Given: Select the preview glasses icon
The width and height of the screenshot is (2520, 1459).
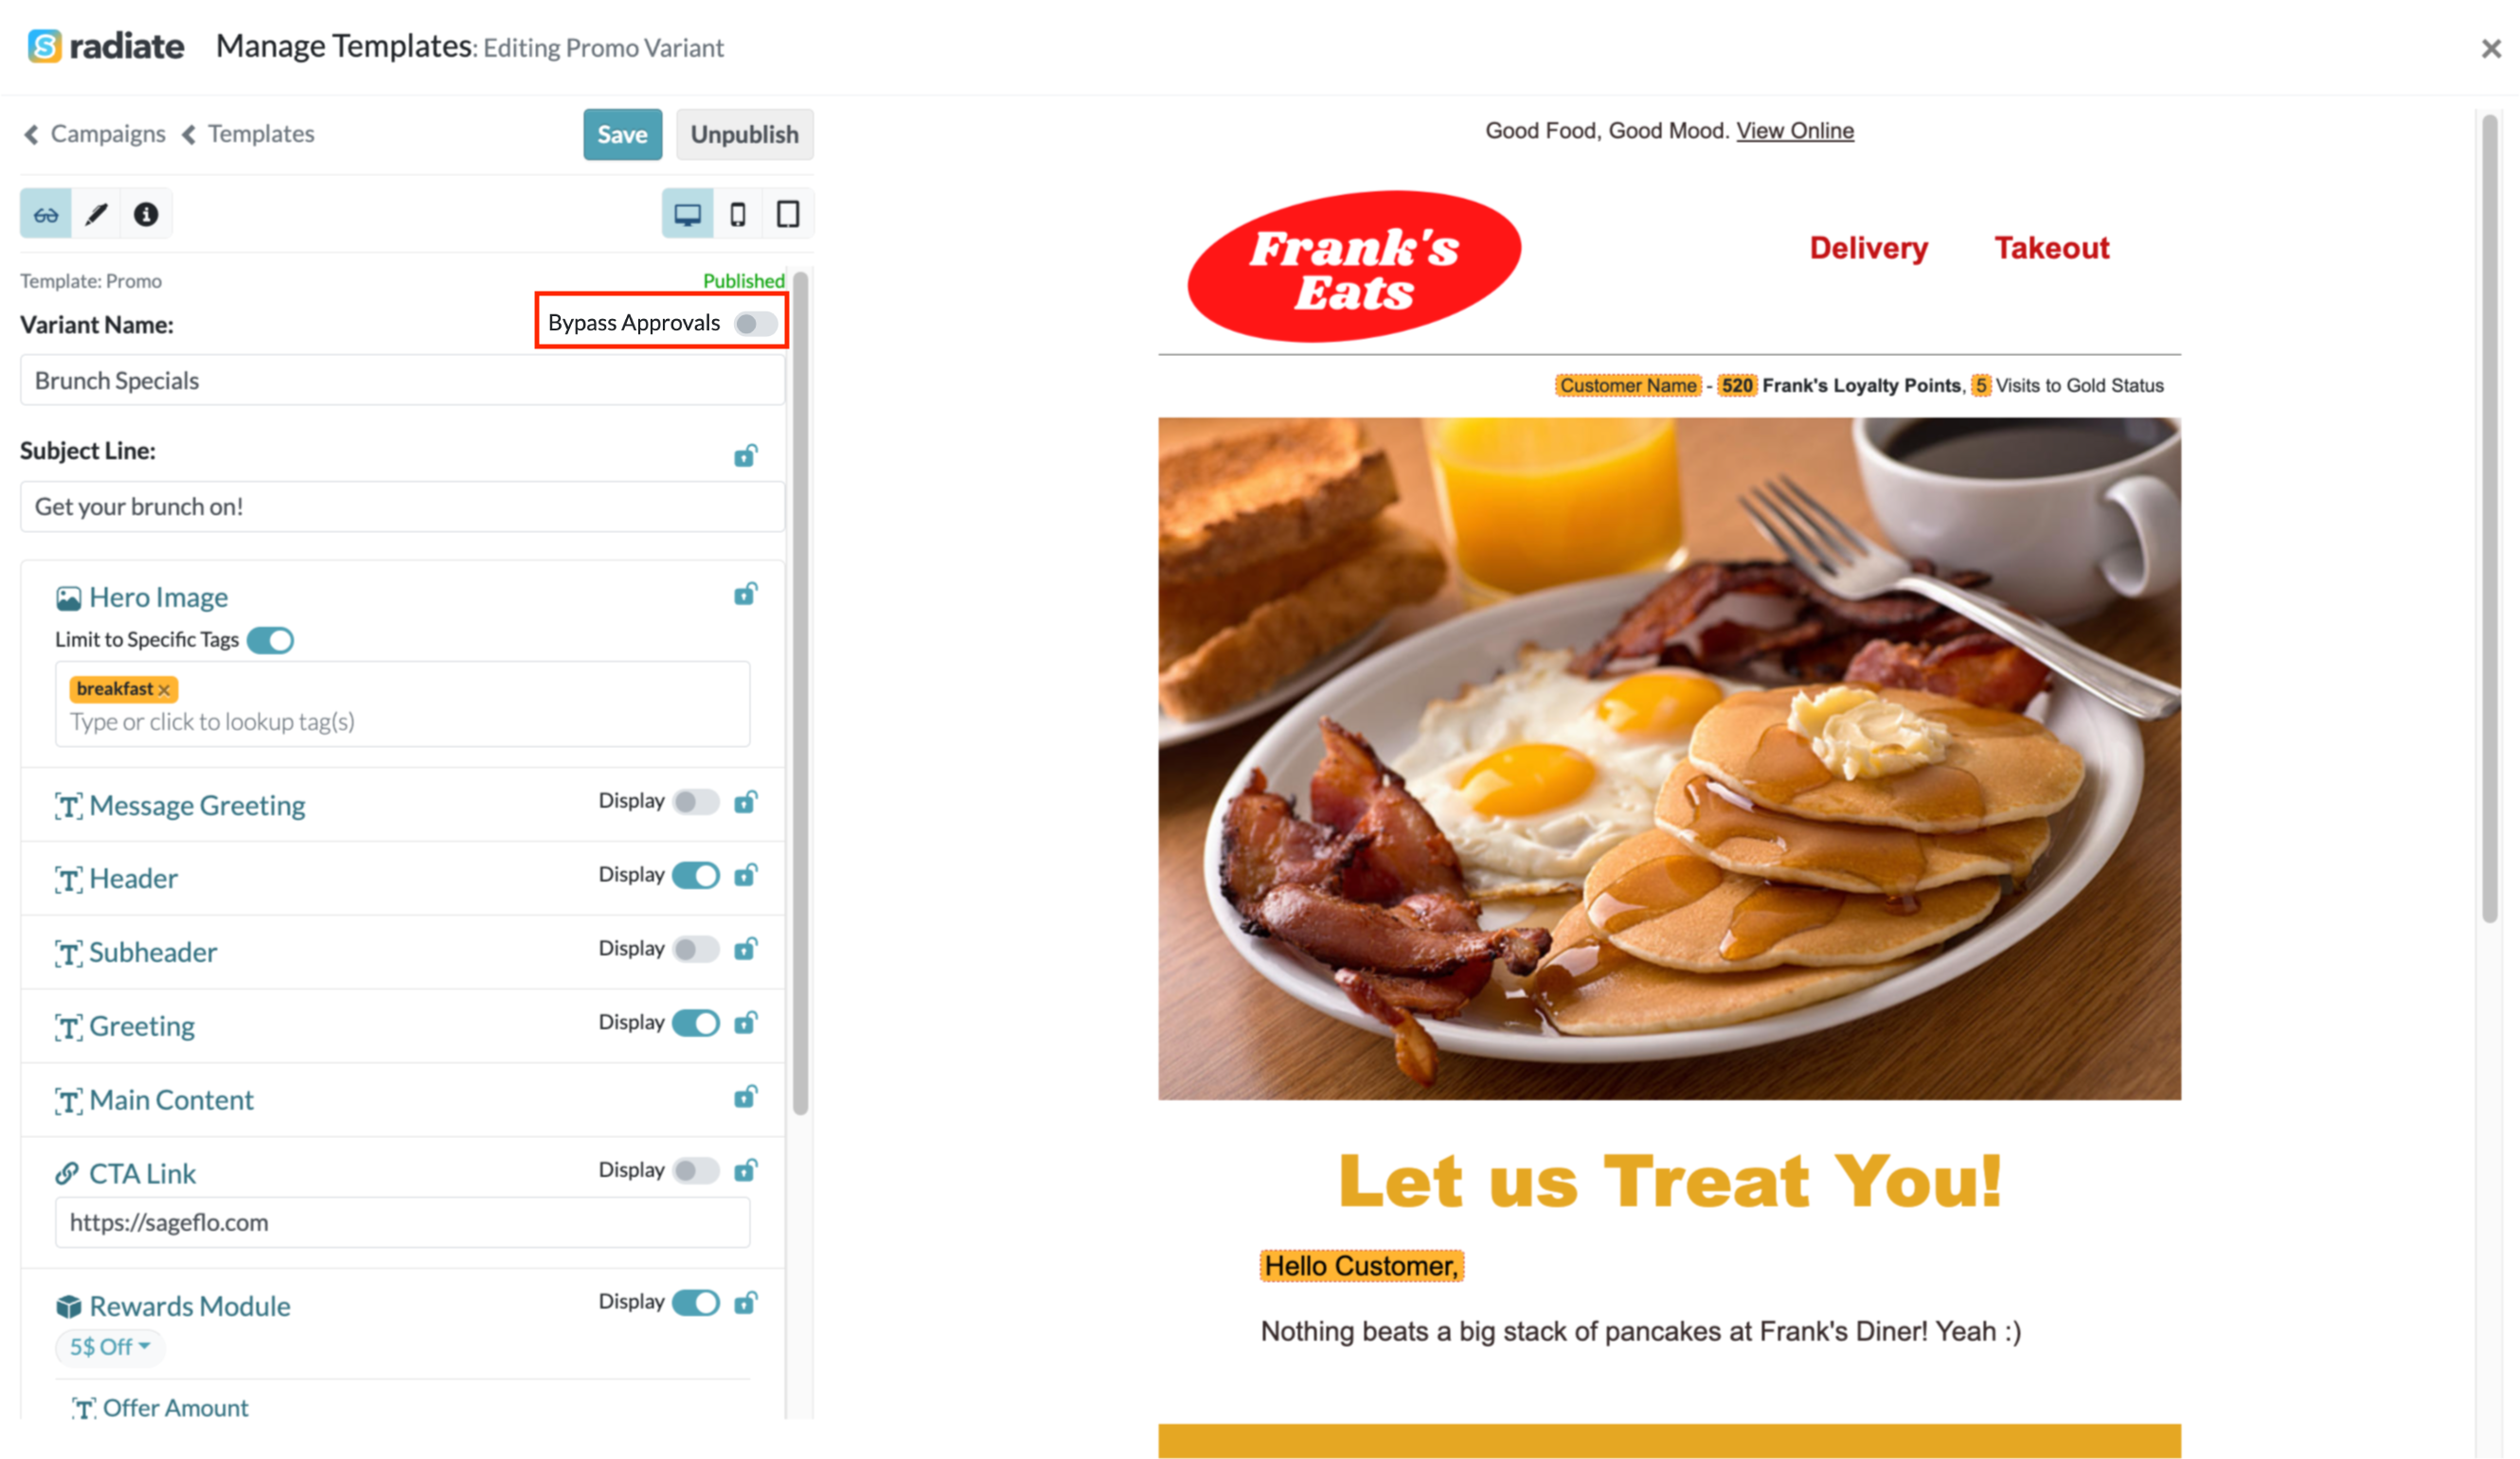Looking at the screenshot, I should (x=46, y=214).
